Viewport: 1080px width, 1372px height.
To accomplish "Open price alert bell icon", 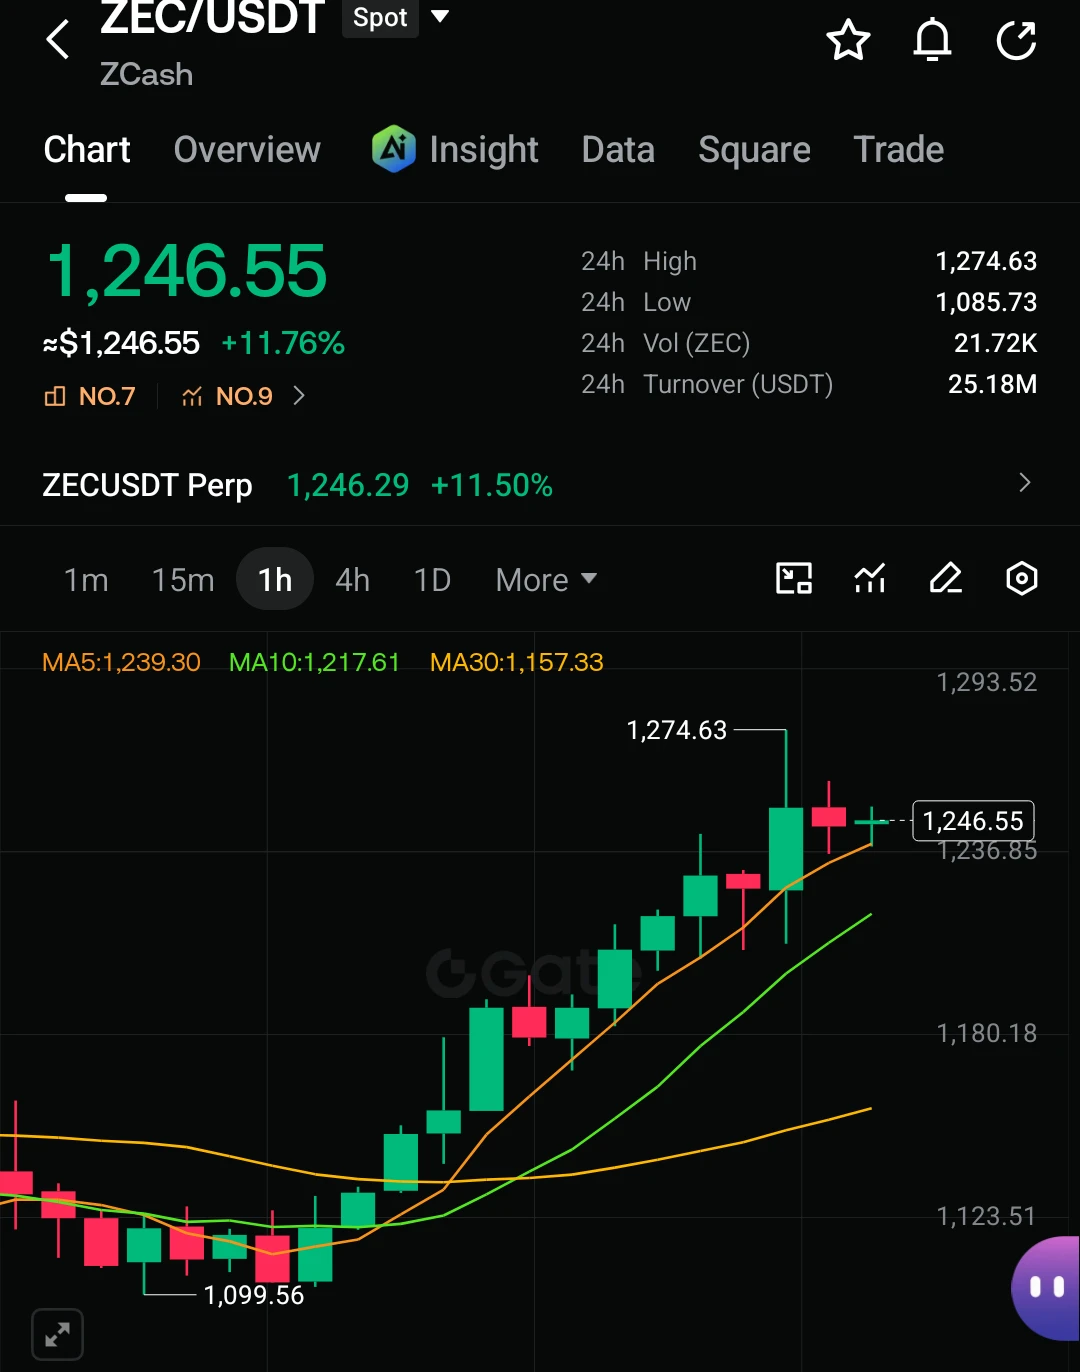I will [x=932, y=40].
